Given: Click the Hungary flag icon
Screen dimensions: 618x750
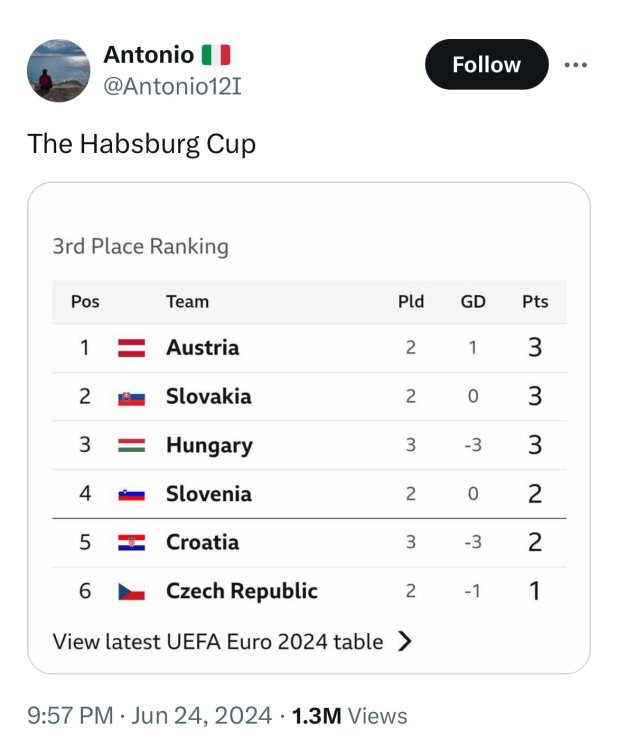Looking at the screenshot, I should [132, 445].
